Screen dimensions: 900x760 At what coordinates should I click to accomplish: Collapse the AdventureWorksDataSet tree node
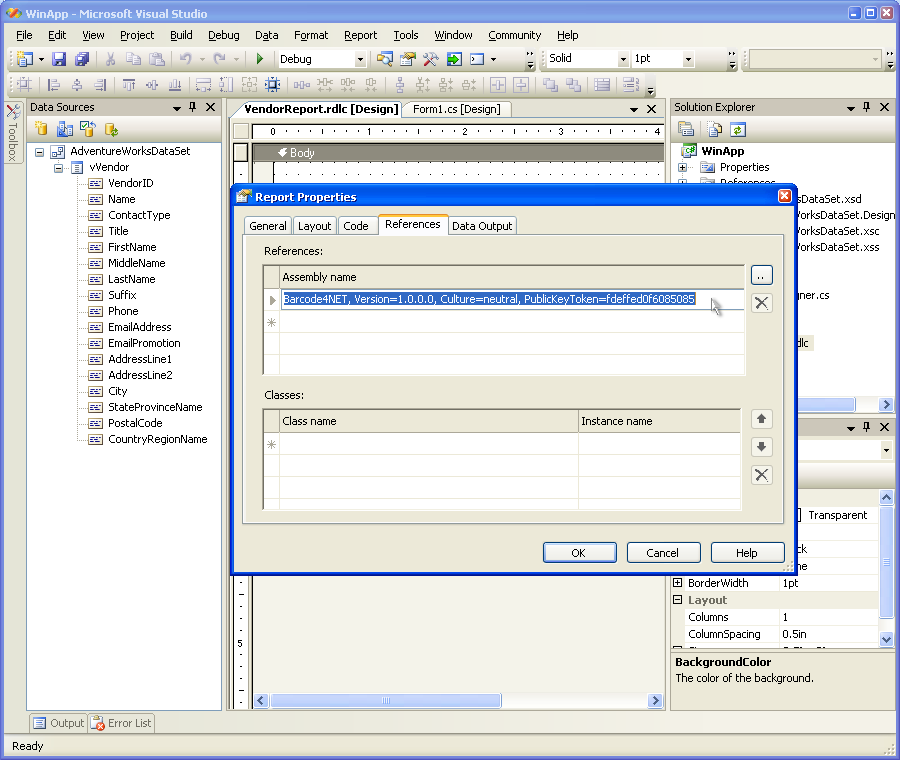(40, 152)
